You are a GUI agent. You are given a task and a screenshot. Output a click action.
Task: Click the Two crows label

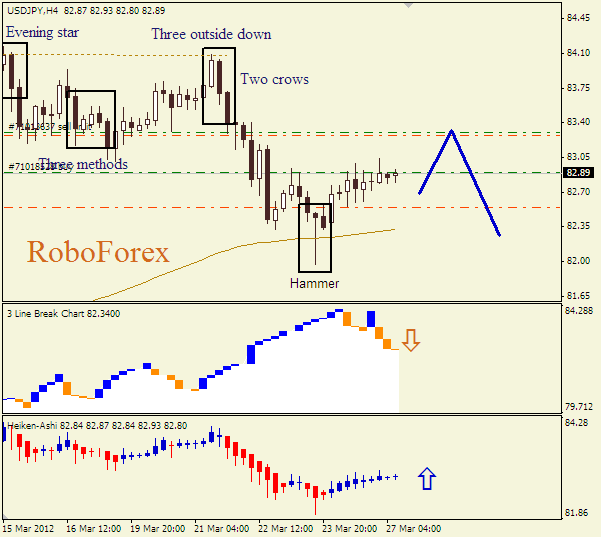pyautogui.click(x=274, y=79)
